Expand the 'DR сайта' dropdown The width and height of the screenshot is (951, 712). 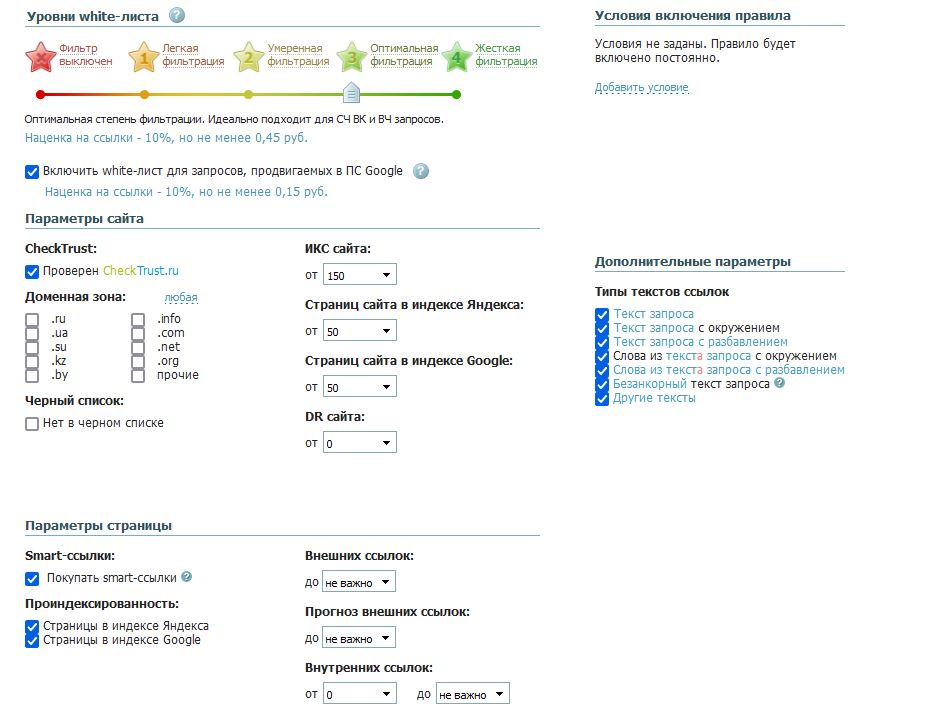[360, 442]
